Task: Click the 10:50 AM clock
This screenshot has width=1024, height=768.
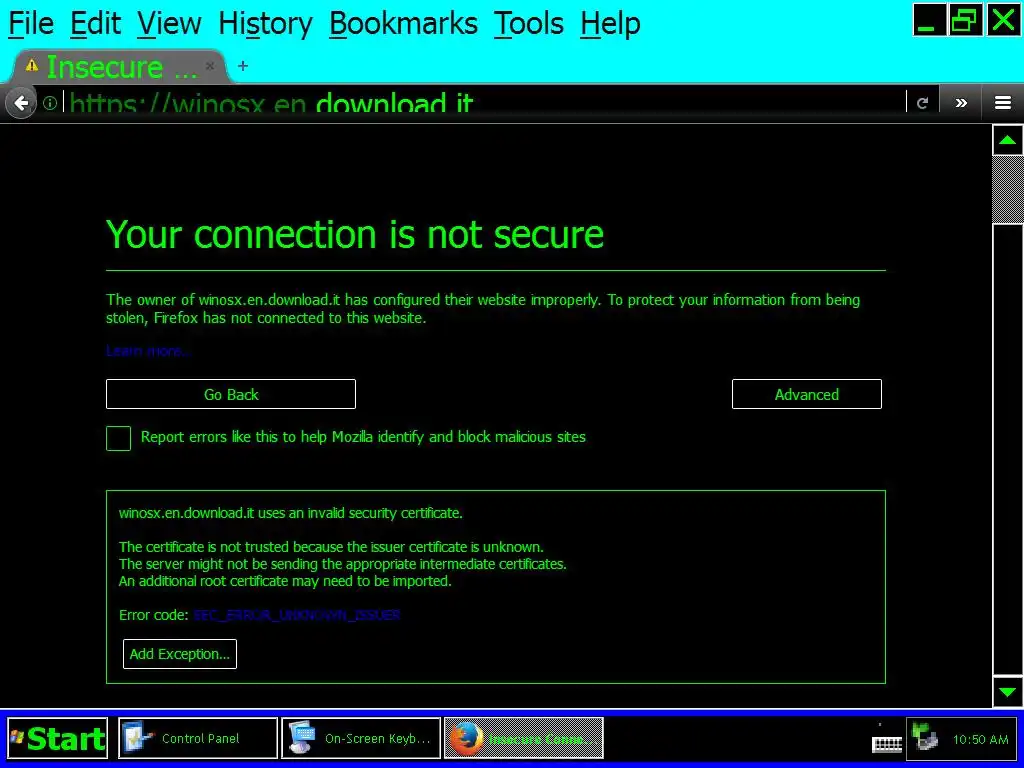Action: [x=980, y=740]
